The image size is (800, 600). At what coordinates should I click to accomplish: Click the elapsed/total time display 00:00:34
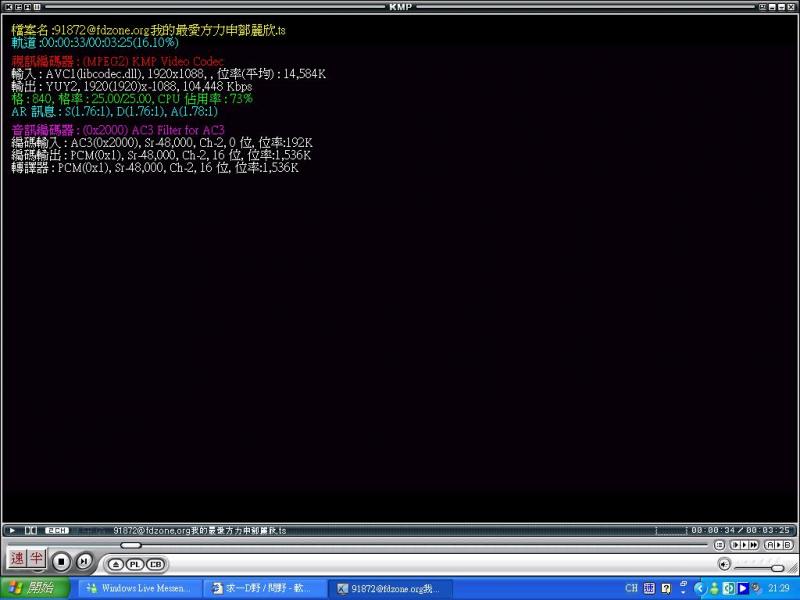740,531
